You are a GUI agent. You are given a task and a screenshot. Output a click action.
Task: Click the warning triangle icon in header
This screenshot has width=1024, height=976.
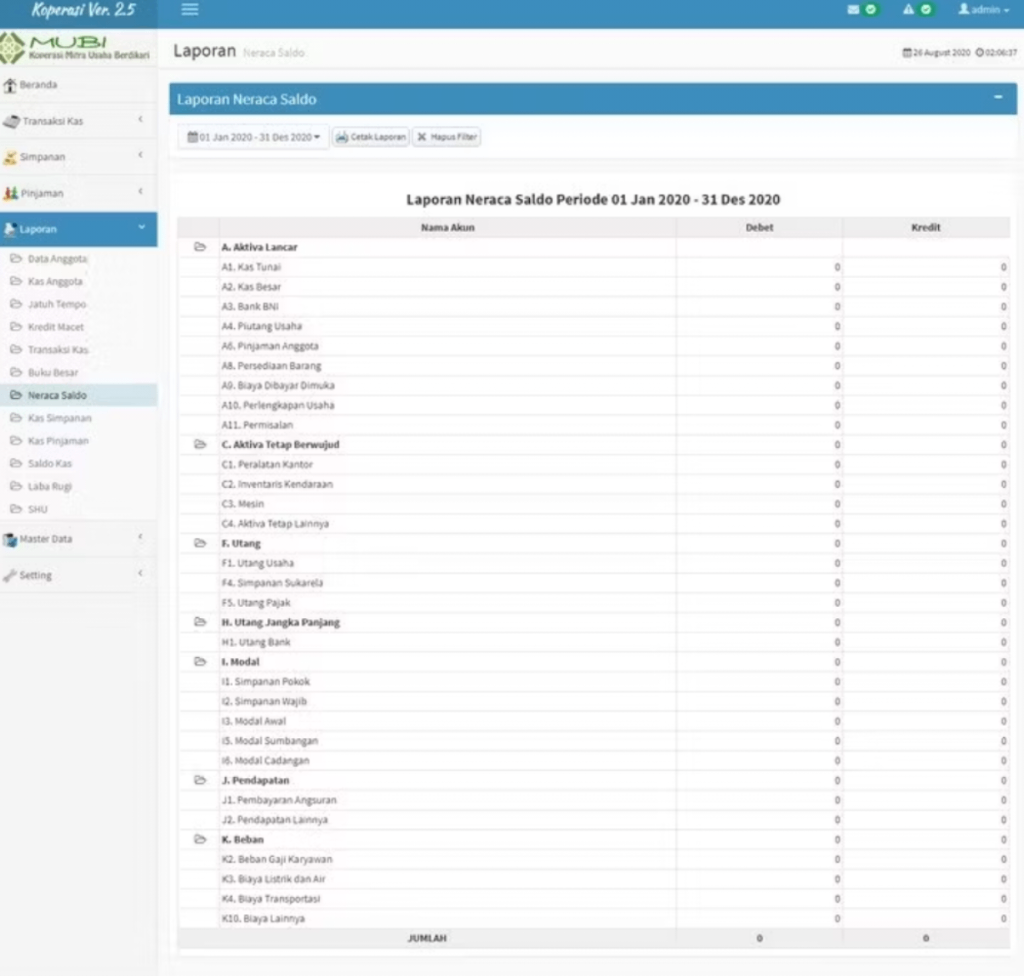907,9
